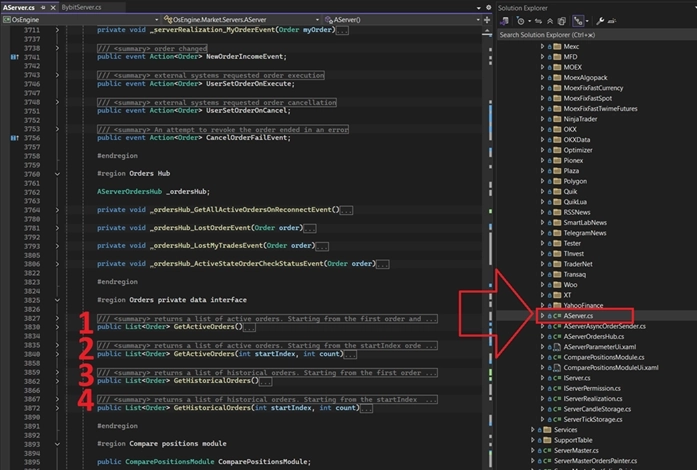Switch to the BybitServer.cs tab

[83, 6]
